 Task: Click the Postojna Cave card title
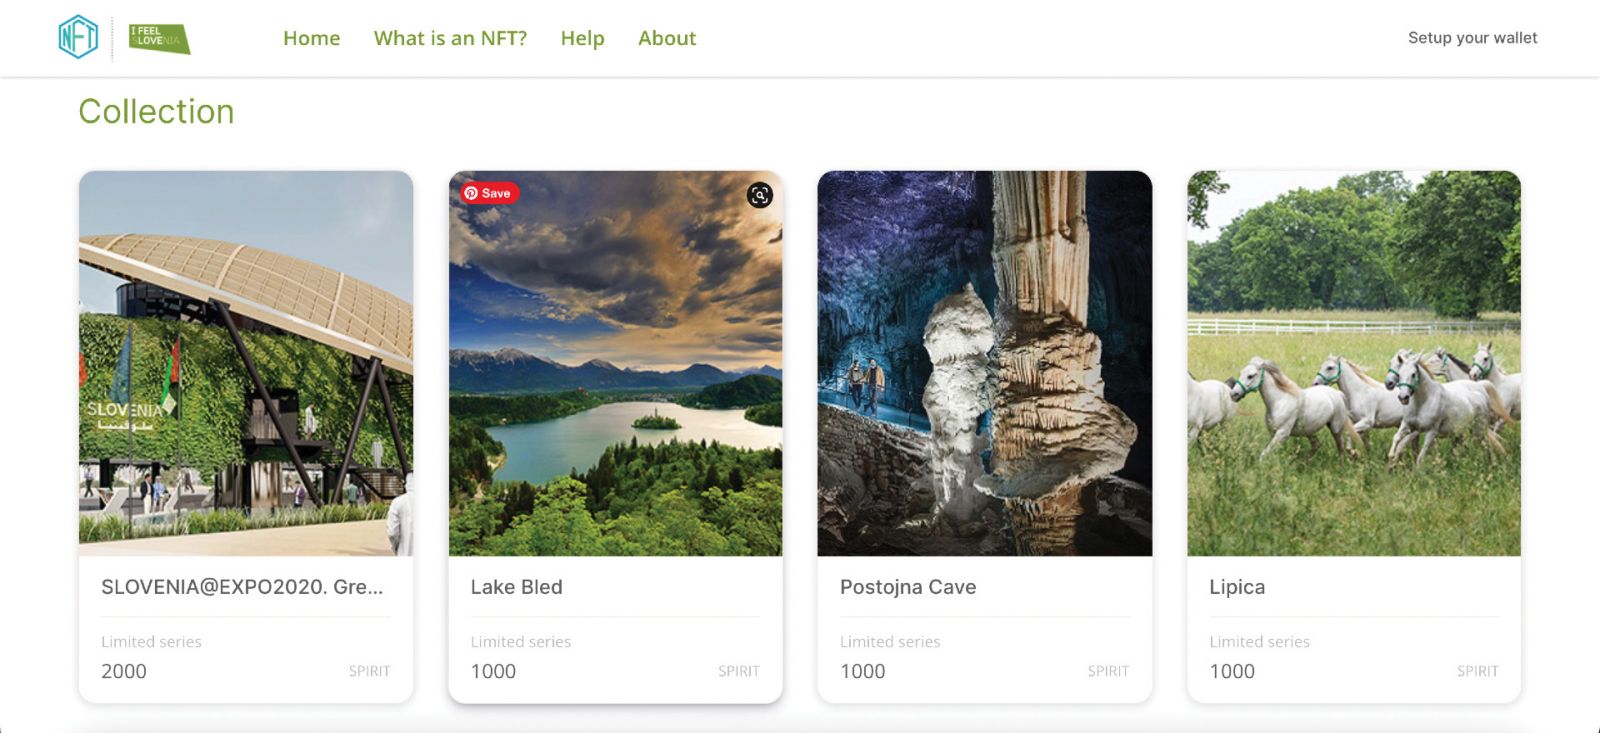(x=908, y=587)
